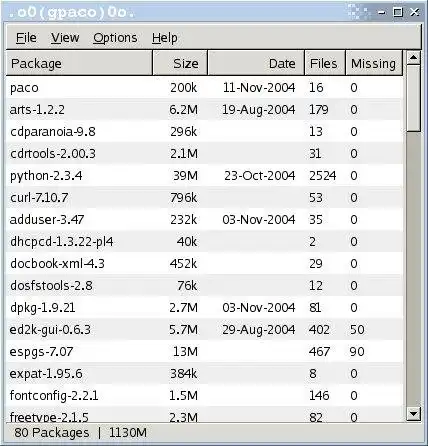Select the cdparanoia-9.8 package
Viewport: 428px width, 446px height.
coord(204,131)
